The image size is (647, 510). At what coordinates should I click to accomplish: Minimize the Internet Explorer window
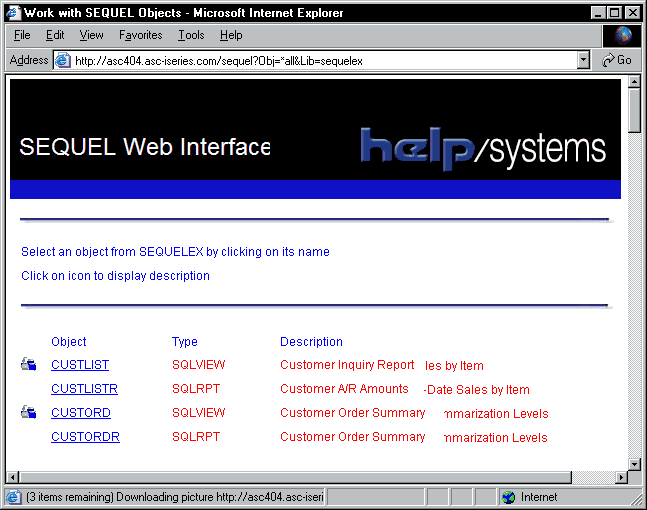598,13
